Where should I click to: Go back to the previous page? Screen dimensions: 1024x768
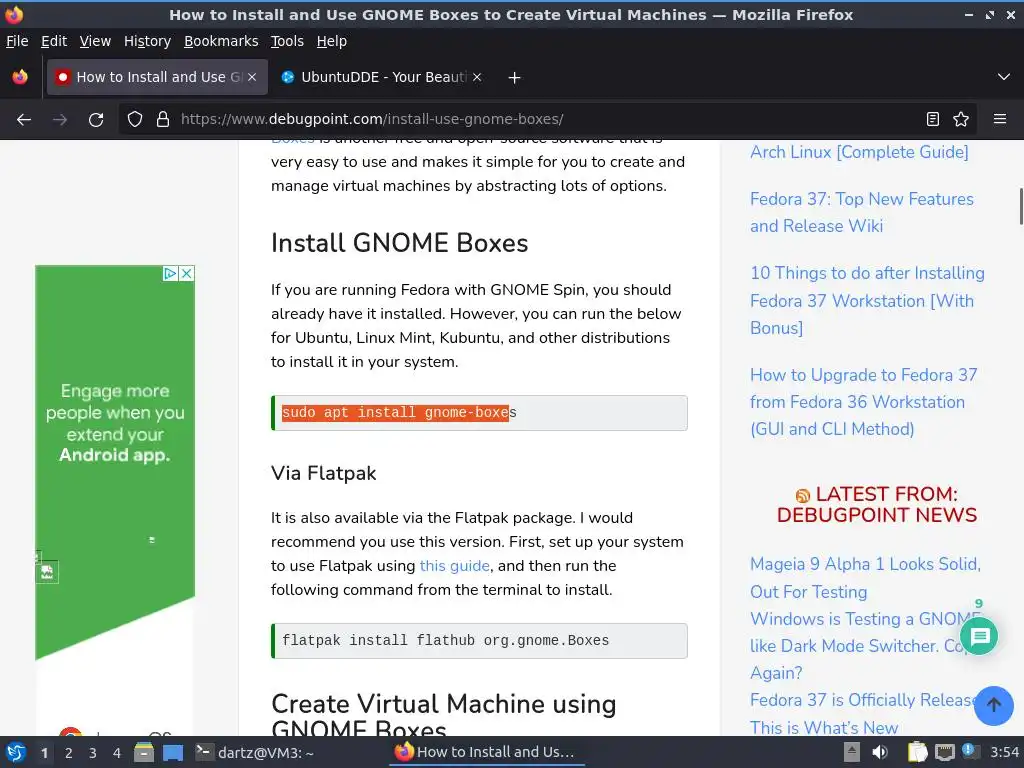coord(24,120)
